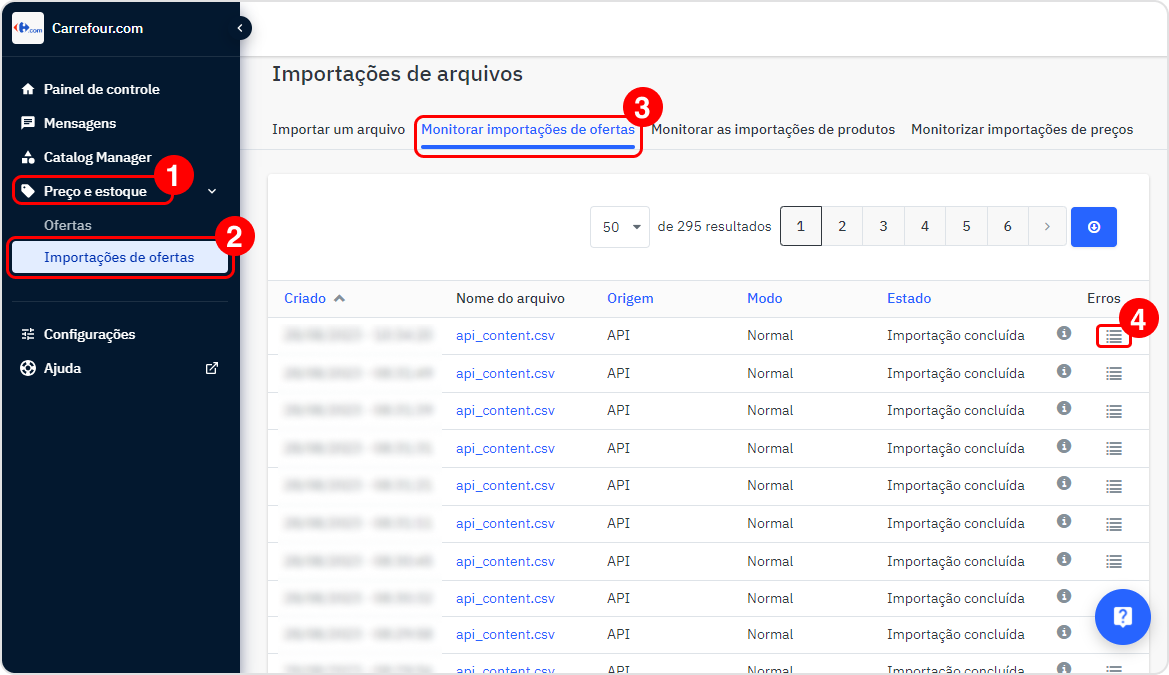Go to pagination page 5
This screenshot has width=1169, height=675.
pos(966,226)
